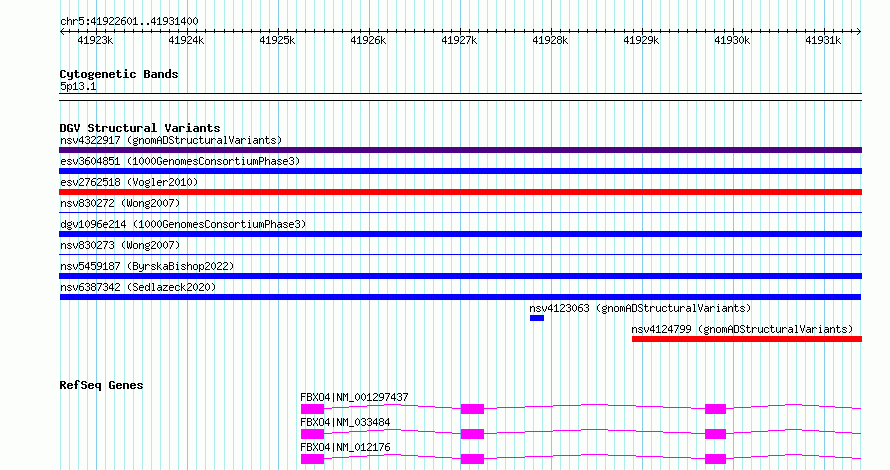Viewport: 890px width, 470px height.
Task: Click the RefSeq Genes track title
Action: pyautogui.click(x=101, y=385)
